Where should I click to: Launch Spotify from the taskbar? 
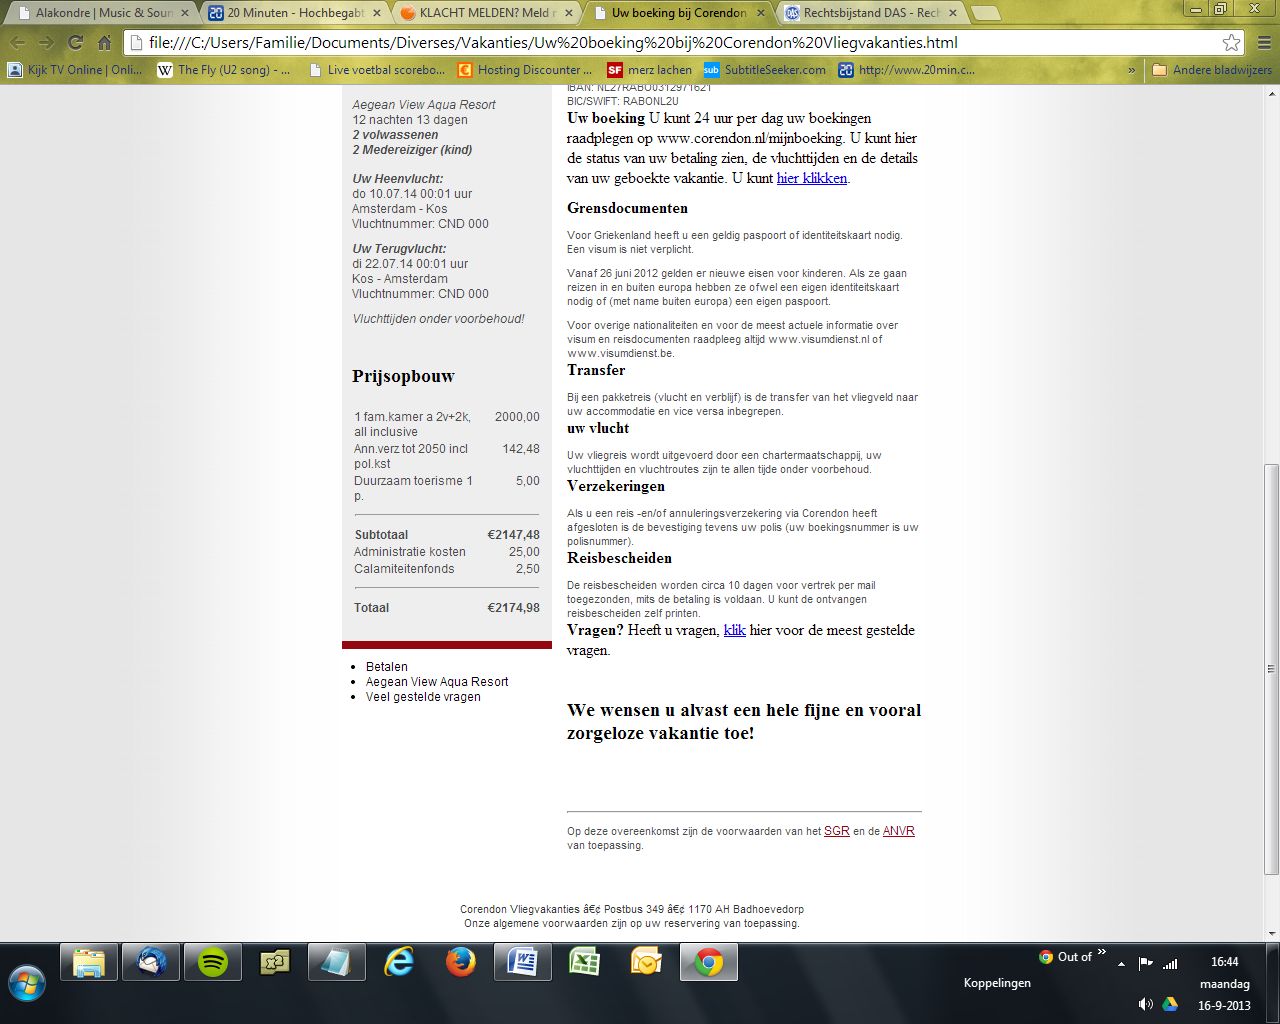[x=213, y=963]
